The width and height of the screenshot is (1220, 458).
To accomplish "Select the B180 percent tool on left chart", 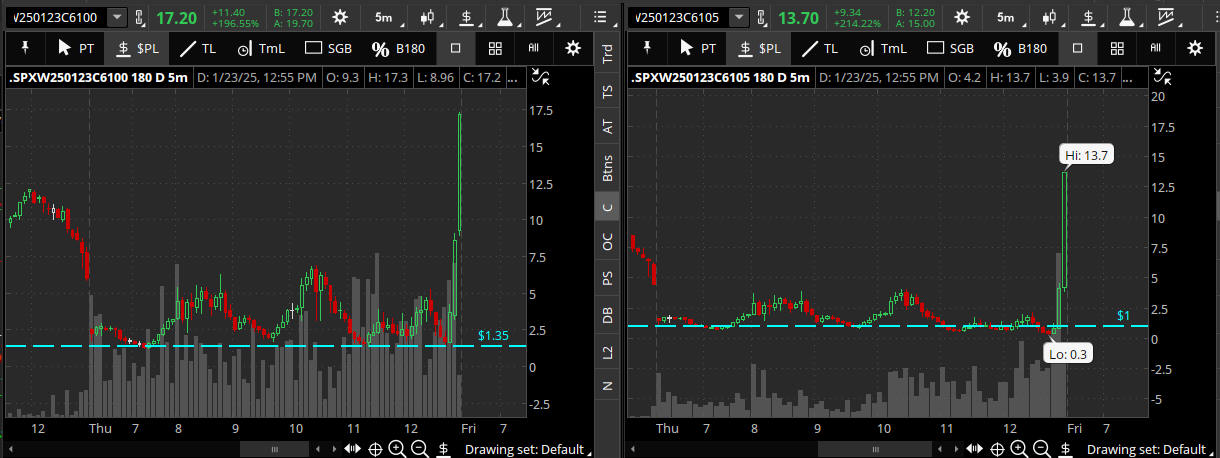I will [x=400, y=48].
